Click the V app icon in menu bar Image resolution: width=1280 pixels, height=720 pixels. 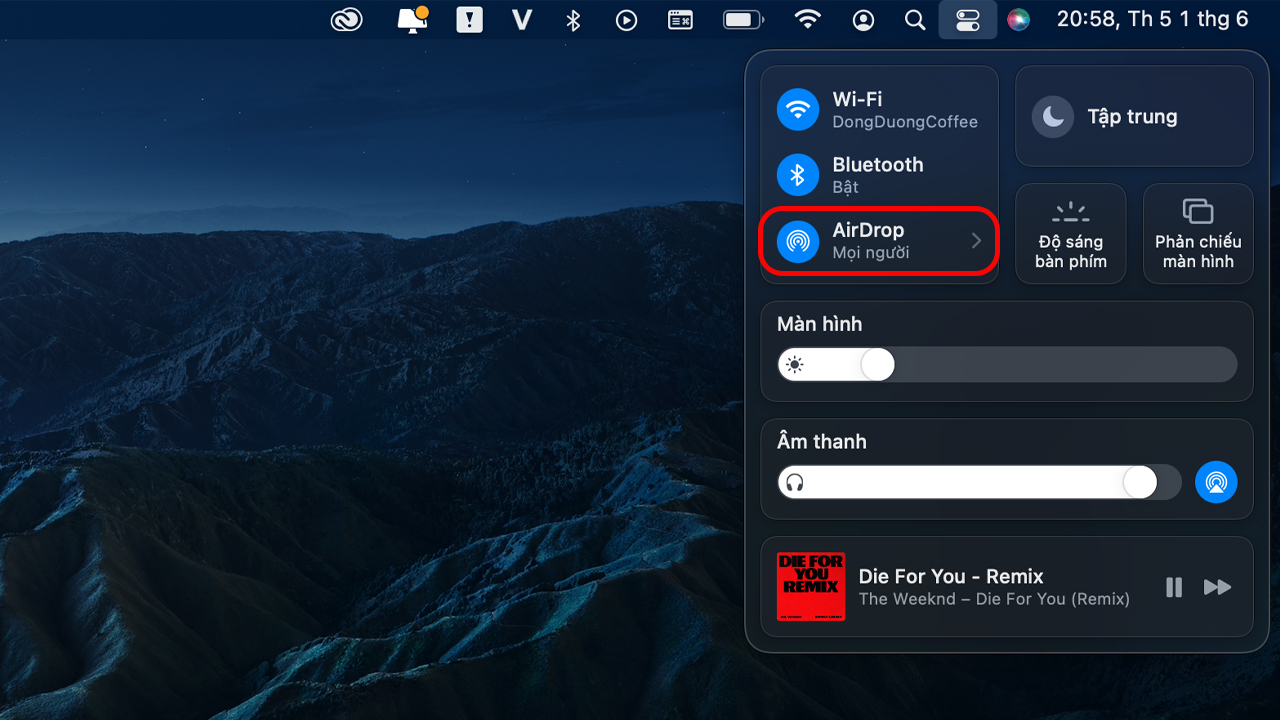pos(521,20)
